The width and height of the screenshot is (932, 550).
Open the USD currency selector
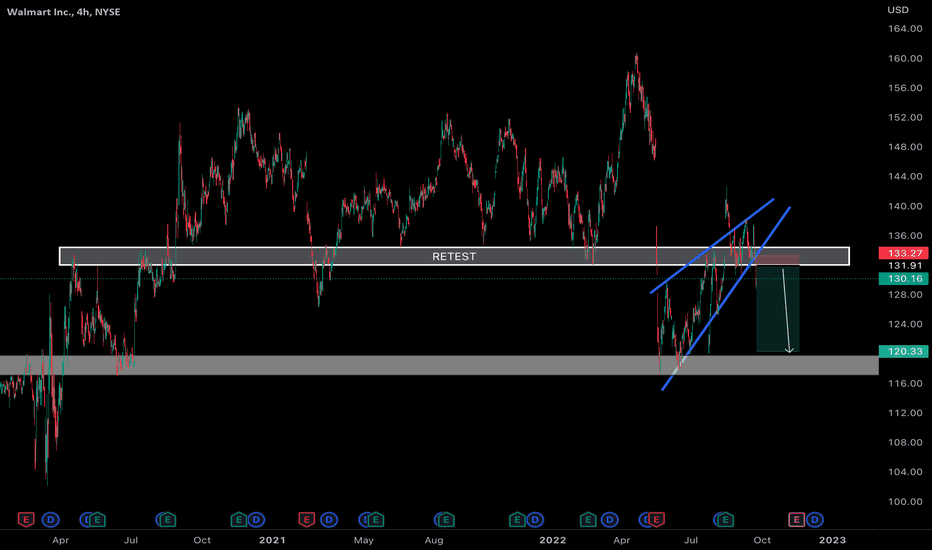(898, 10)
